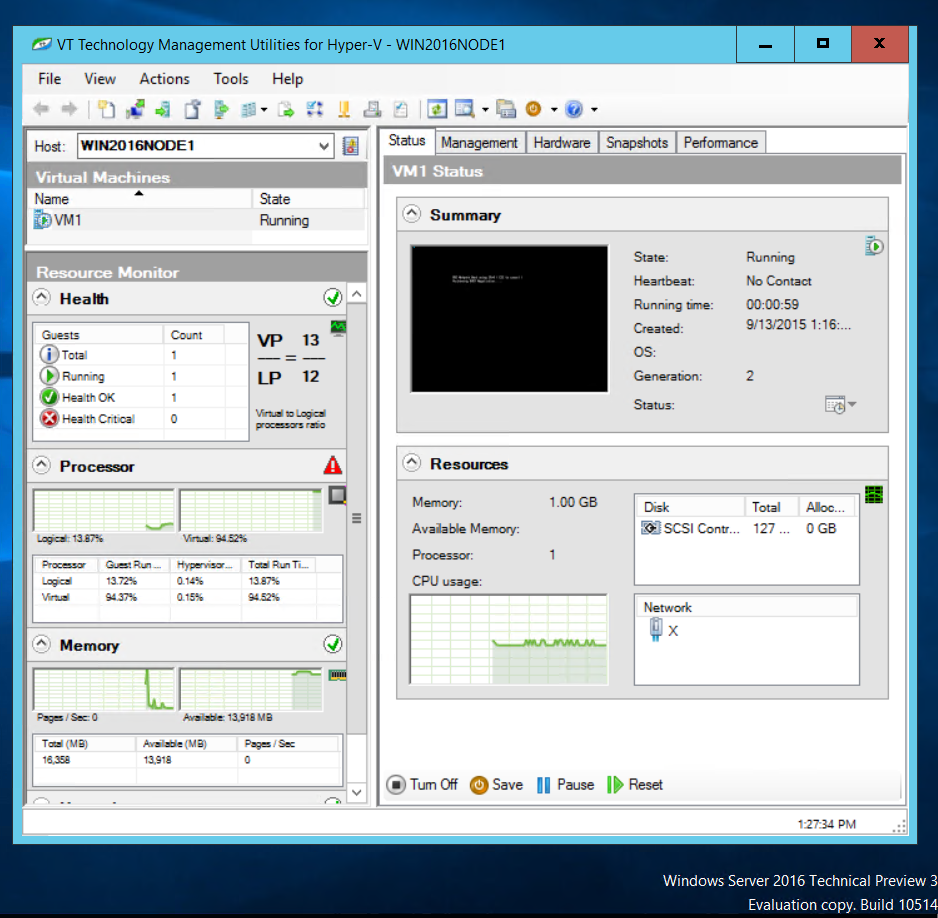The height and width of the screenshot is (918, 938).
Task: Click the Refresh toolbar icon
Action: click(x=437, y=109)
